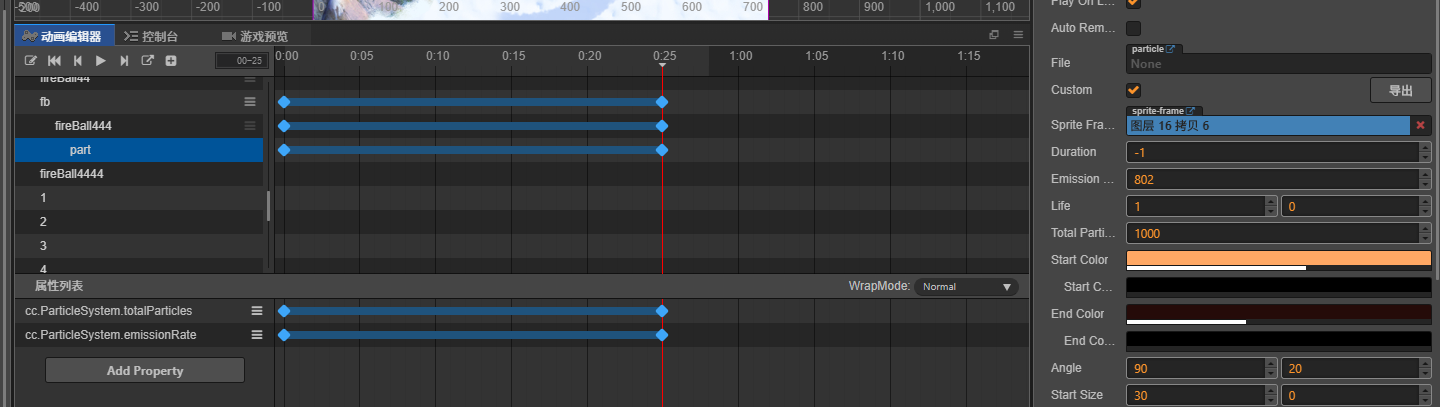Screen dimensions: 1440x407
Task: Open the WrapMode dropdown
Action: (966, 287)
